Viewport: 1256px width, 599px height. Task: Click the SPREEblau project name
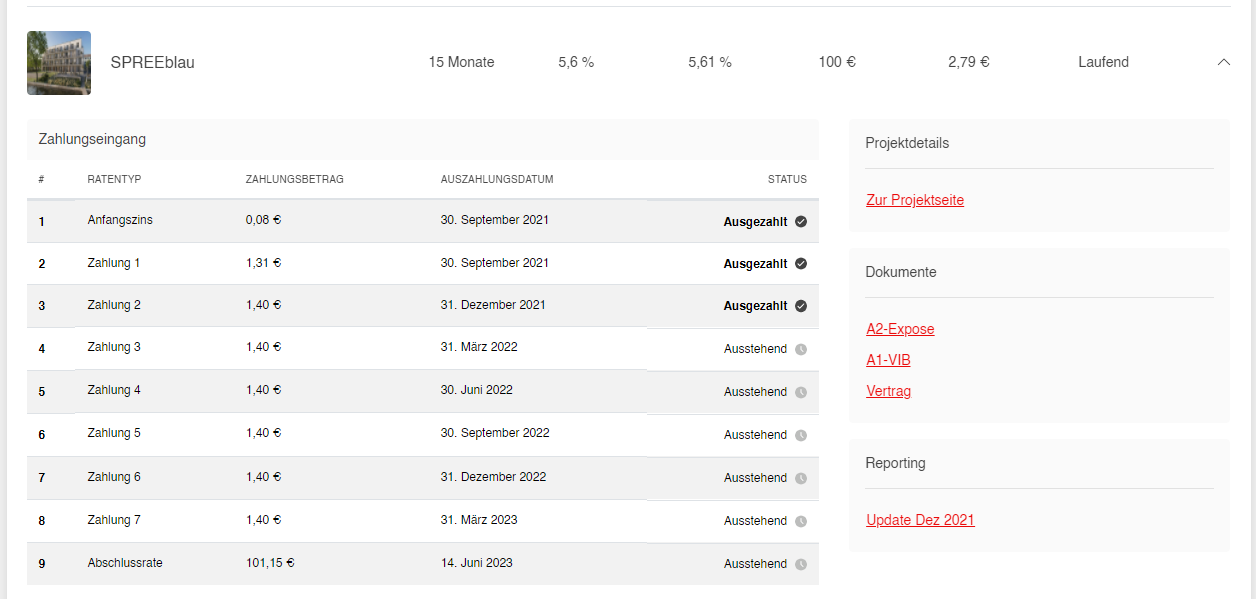[152, 63]
